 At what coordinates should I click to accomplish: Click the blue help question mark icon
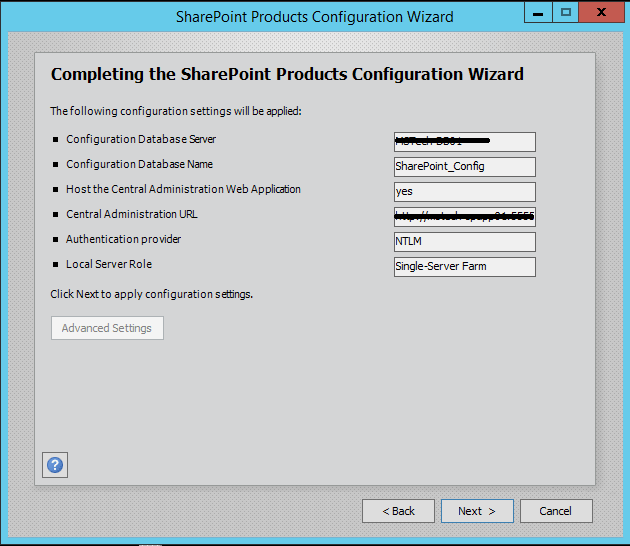(55, 464)
